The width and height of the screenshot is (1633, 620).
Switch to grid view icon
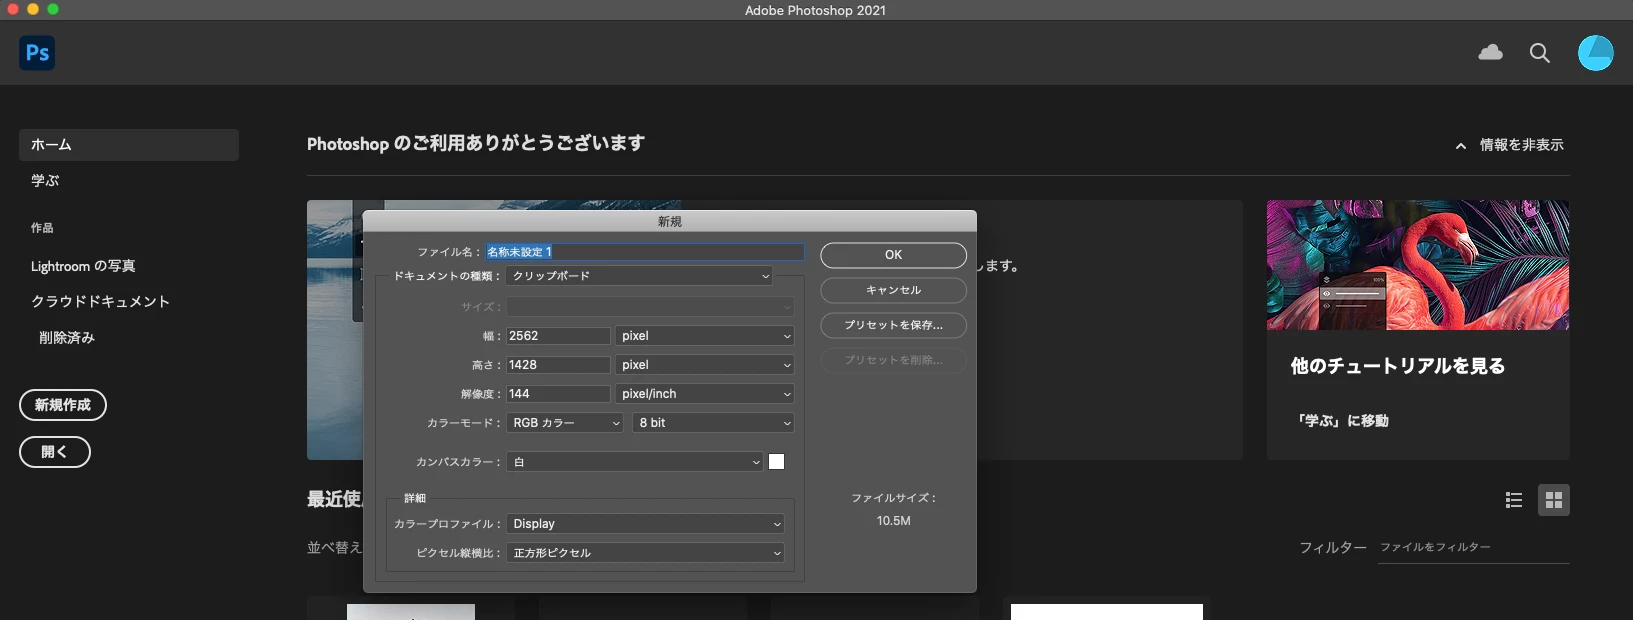click(1553, 500)
